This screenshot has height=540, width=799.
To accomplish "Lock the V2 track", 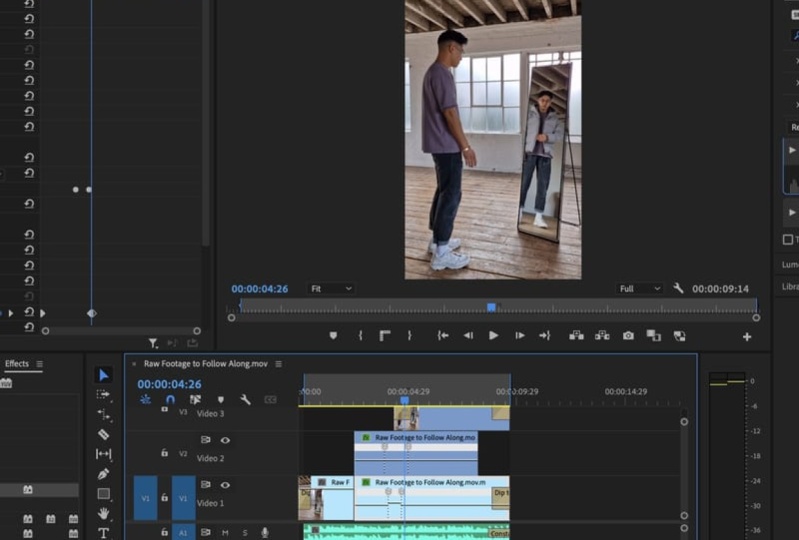I will click(164, 452).
